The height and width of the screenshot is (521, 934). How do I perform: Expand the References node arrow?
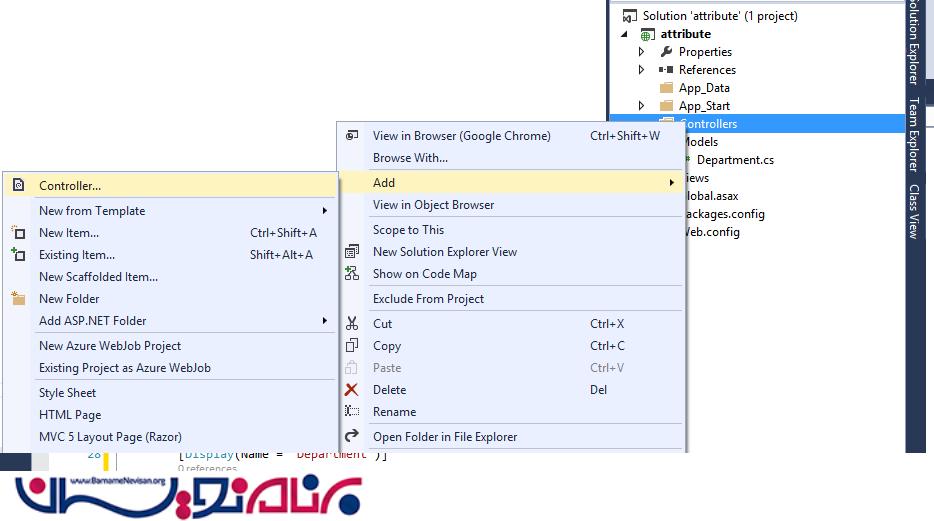(642, 70)
